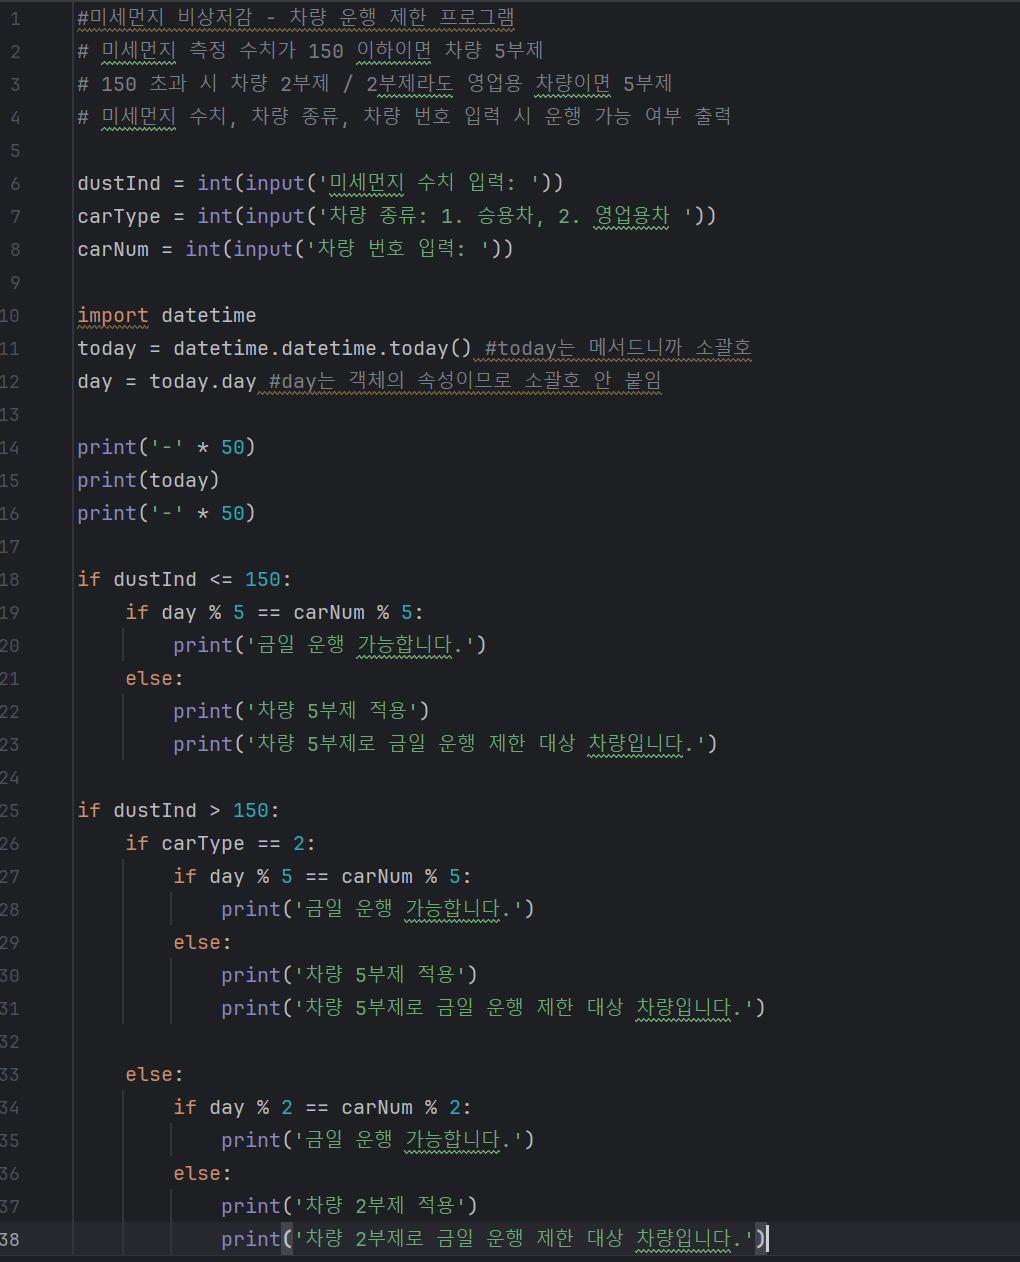The width and height of the screenshot is (1020, 1262).
Task: Click the 'print(today)' line
Action: click(148, 480)
